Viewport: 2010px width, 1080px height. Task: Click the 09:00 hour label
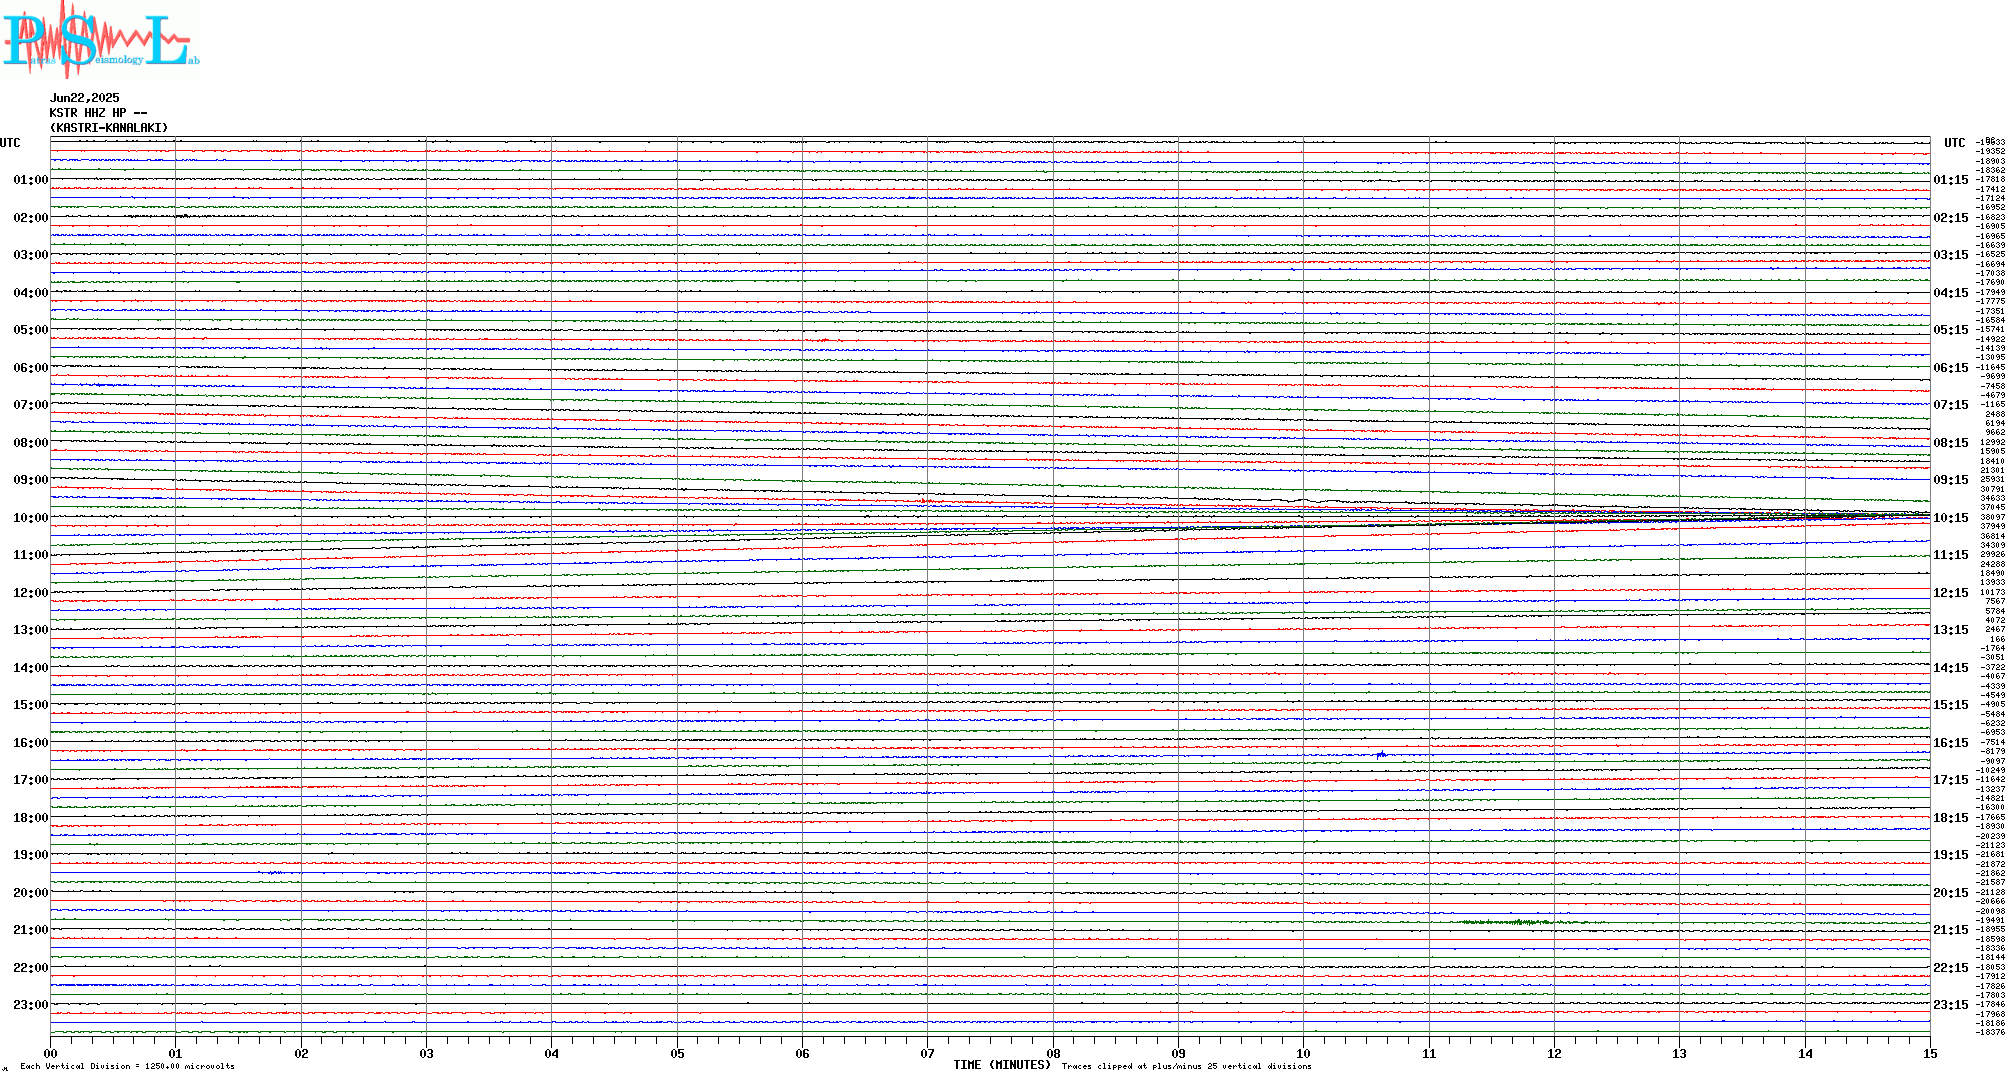click(x=31, y=480)
